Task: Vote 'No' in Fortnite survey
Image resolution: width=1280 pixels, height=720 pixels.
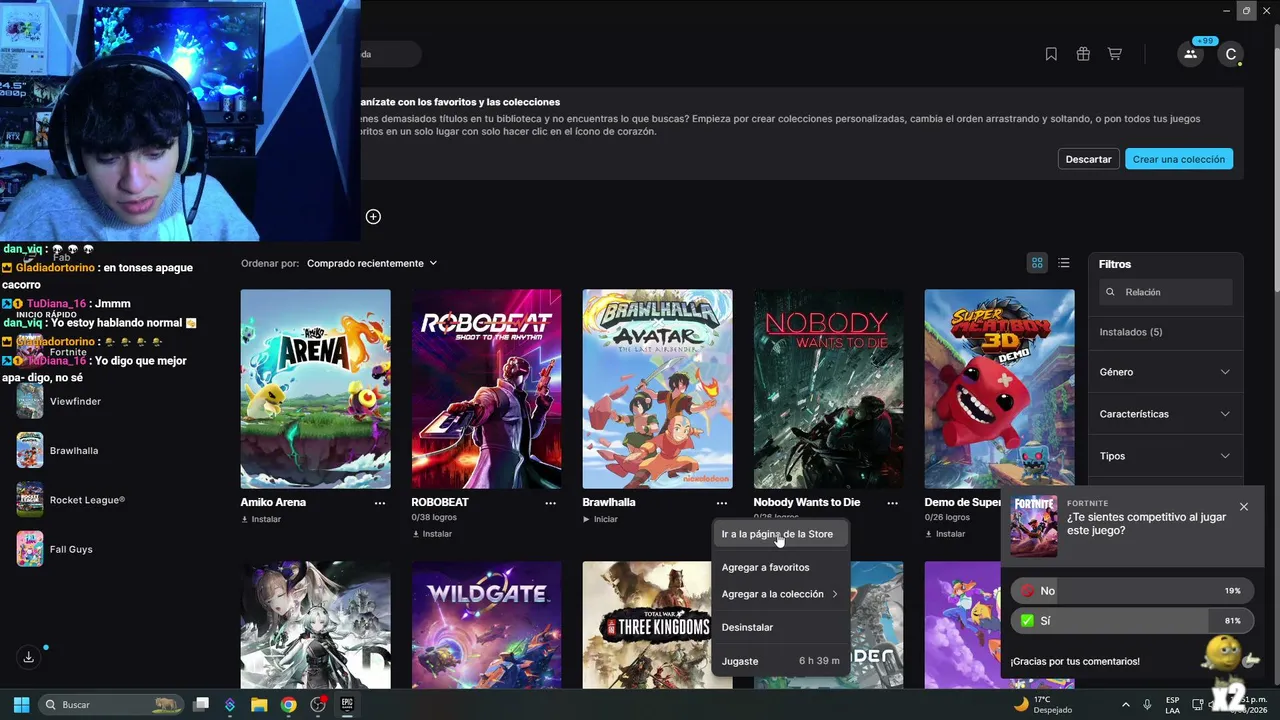Action: click(1131, 591)
